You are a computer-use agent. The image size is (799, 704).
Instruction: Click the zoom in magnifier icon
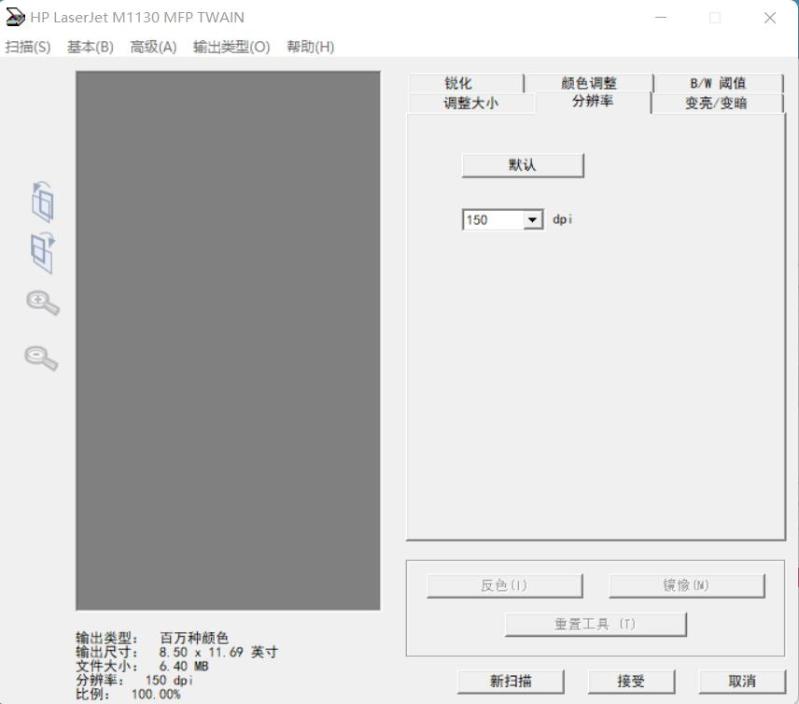click(43, 303)
